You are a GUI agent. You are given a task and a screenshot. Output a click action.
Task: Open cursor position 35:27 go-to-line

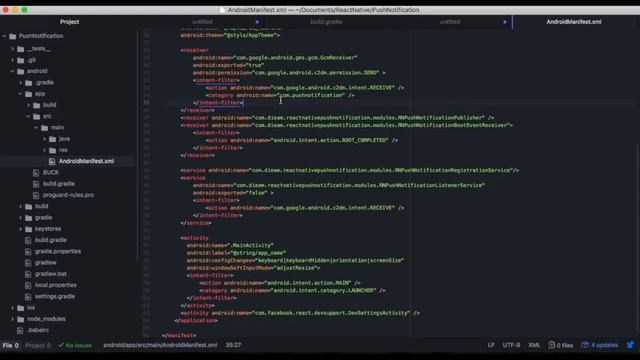(x=233, y=345)
